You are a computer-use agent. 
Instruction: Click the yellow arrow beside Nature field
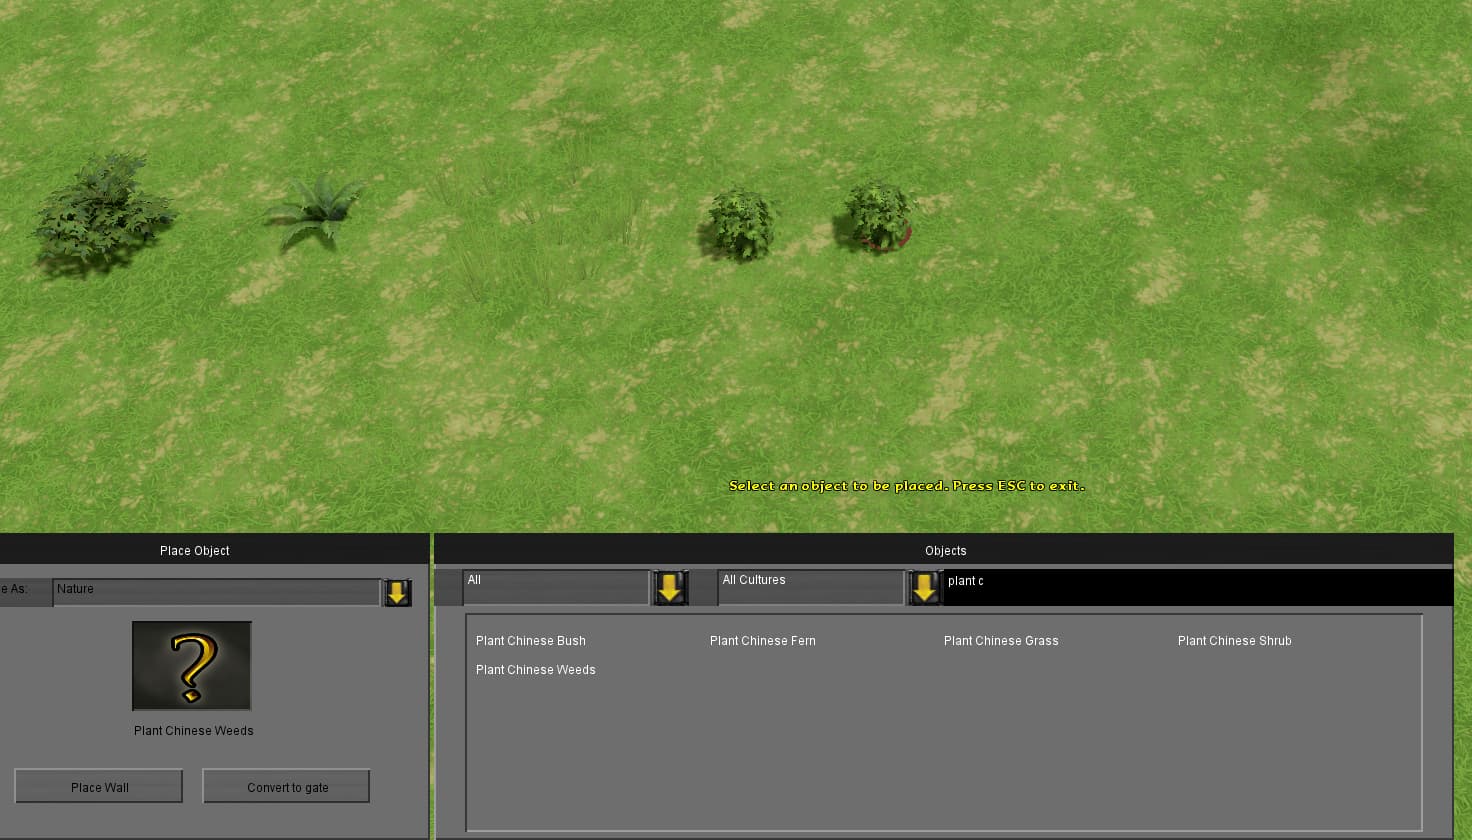397,592
